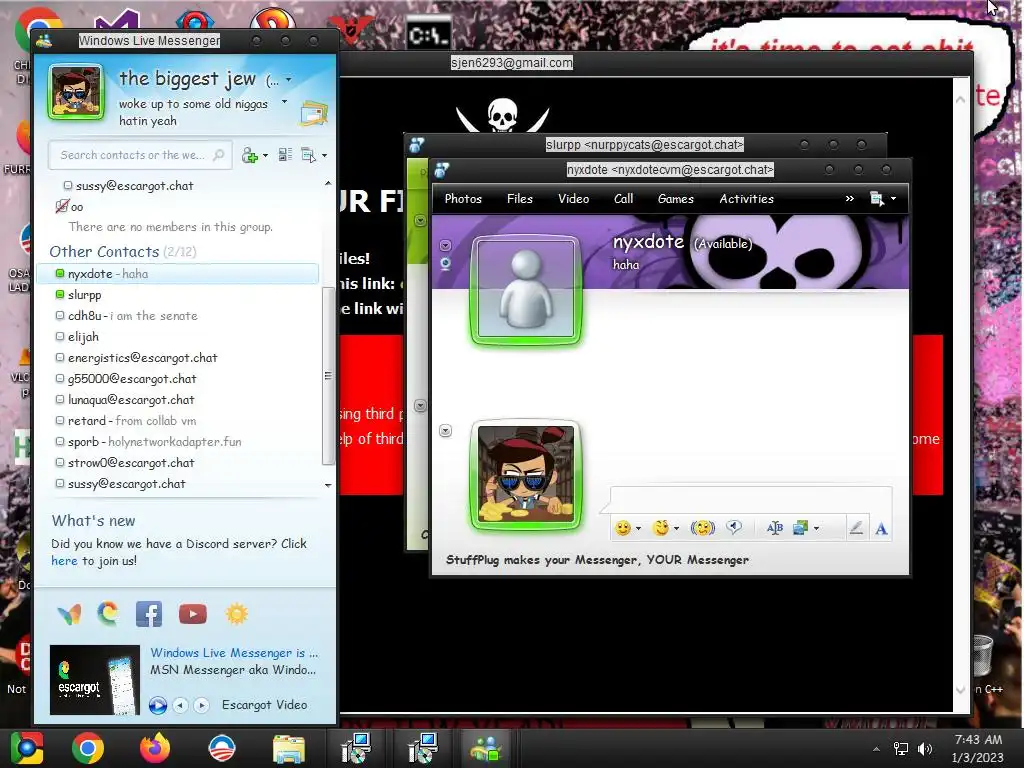Play the Escargot Video clip

157,705
